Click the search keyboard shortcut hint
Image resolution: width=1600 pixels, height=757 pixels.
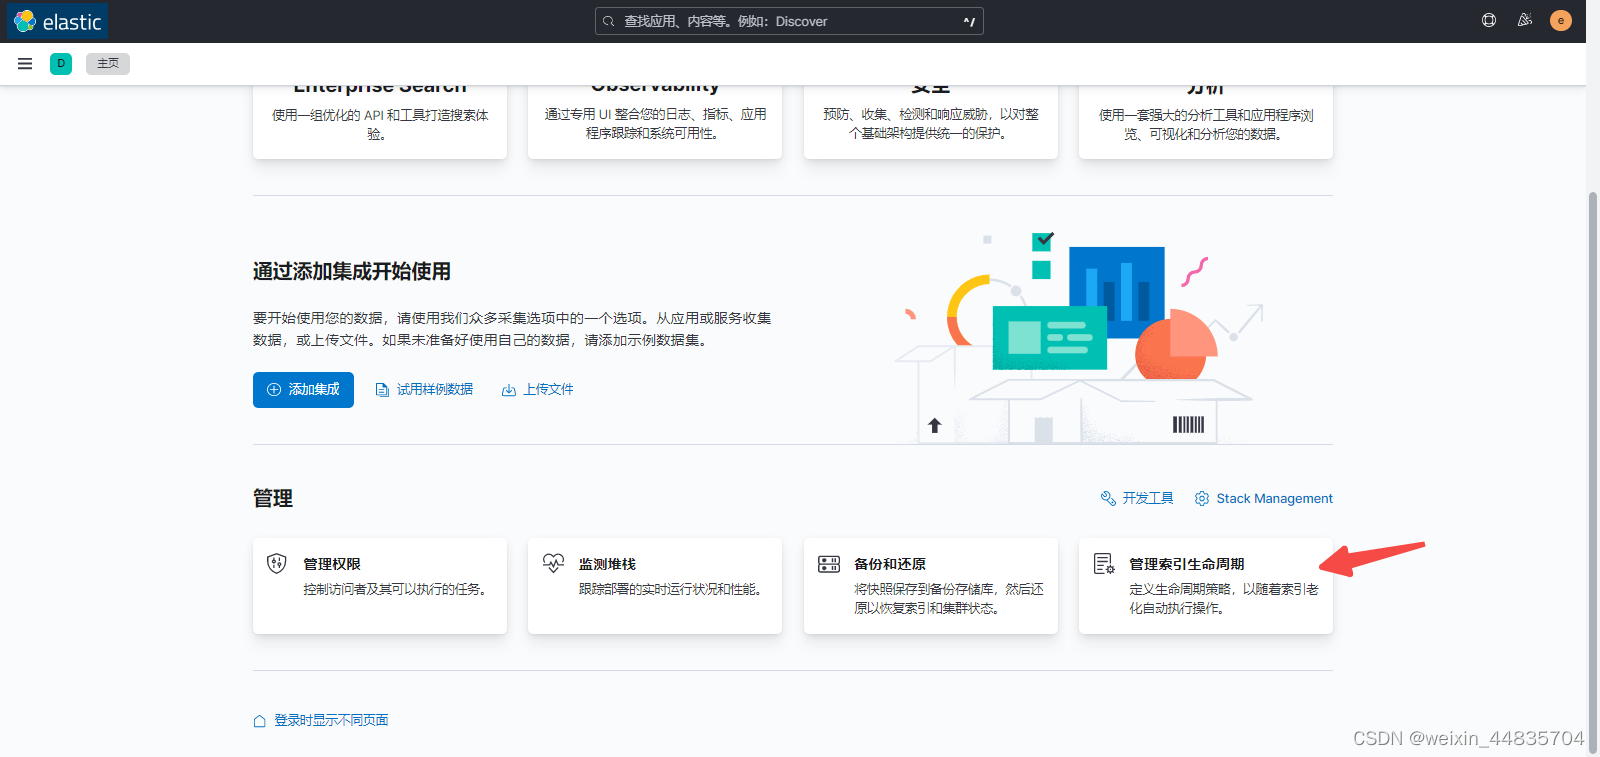pos(969,21)
